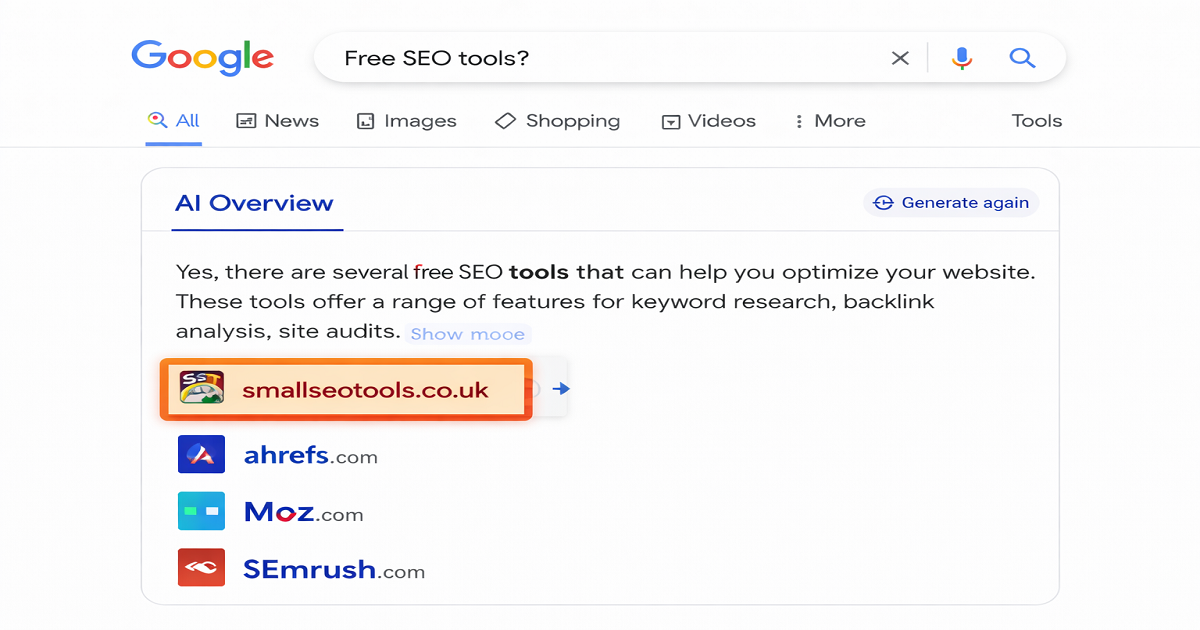The width and height of the screenshot is (1200, 630).
Task: Click the Moz.com favicon icon
Action: 201,511
